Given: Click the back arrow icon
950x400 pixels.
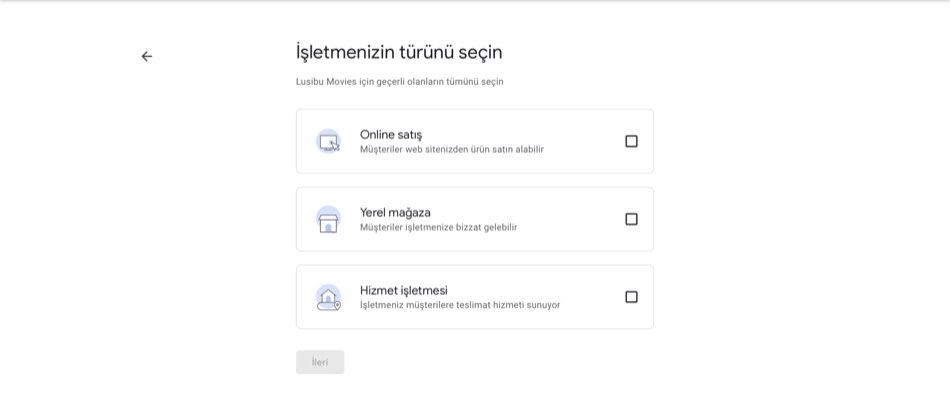Looking at the screenshot, I should coord(147,57).
